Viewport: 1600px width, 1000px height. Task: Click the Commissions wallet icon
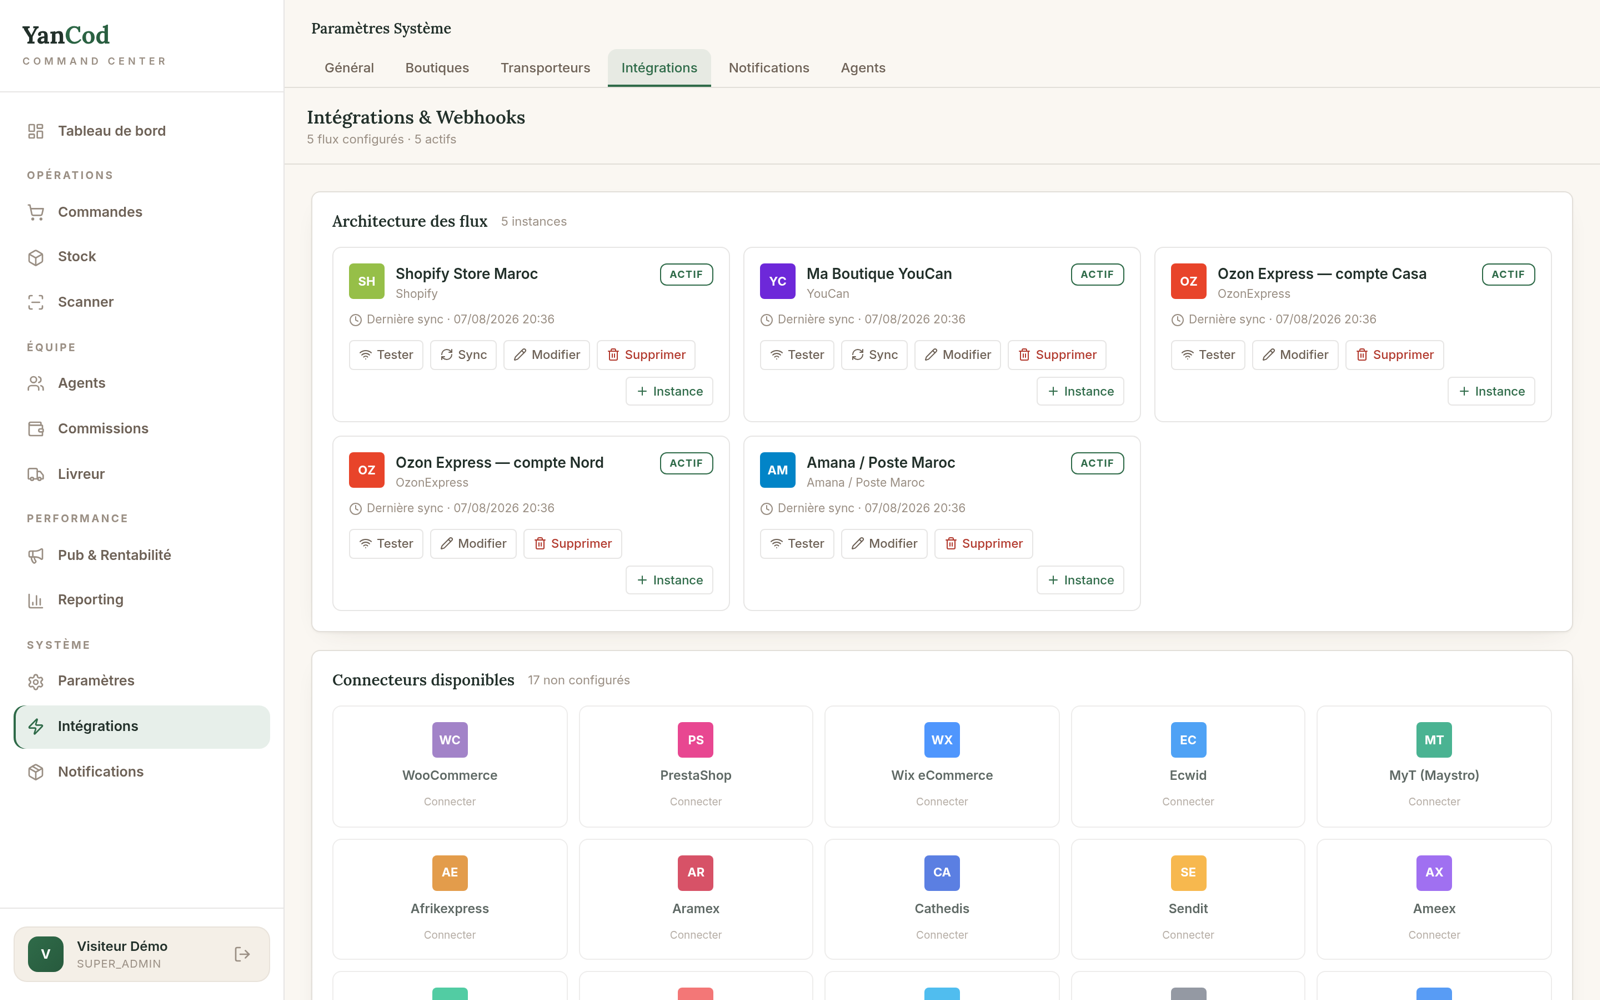36,429
